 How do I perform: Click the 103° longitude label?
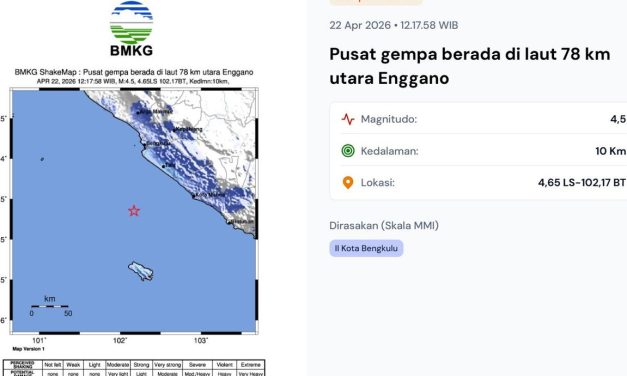tap(201, 340)
